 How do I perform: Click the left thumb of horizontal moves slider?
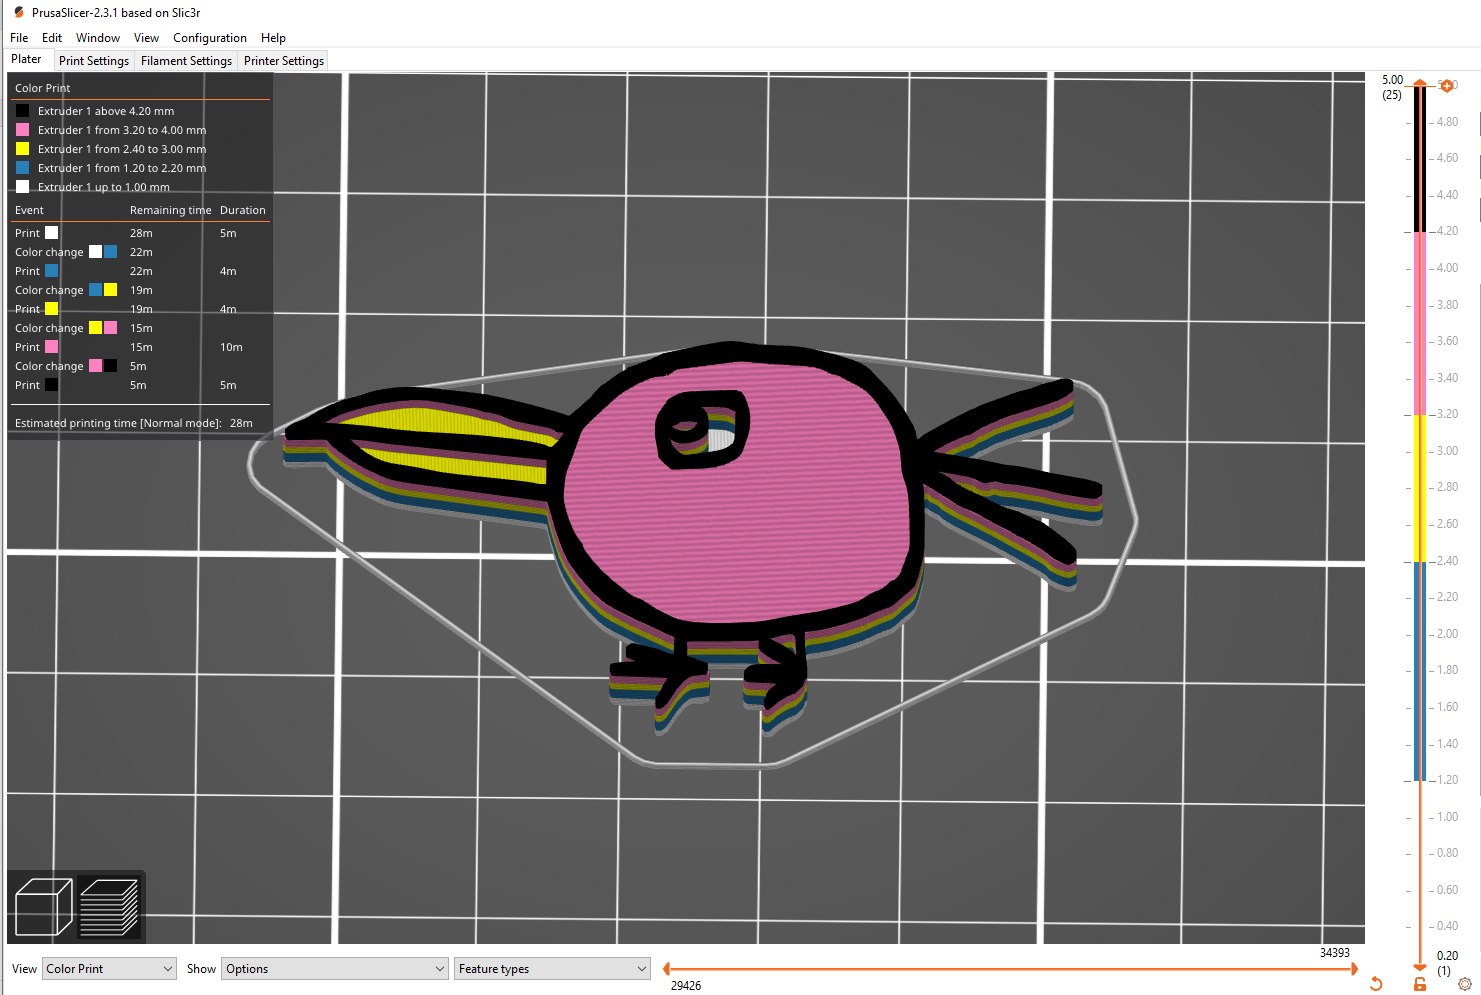[667, 969]
